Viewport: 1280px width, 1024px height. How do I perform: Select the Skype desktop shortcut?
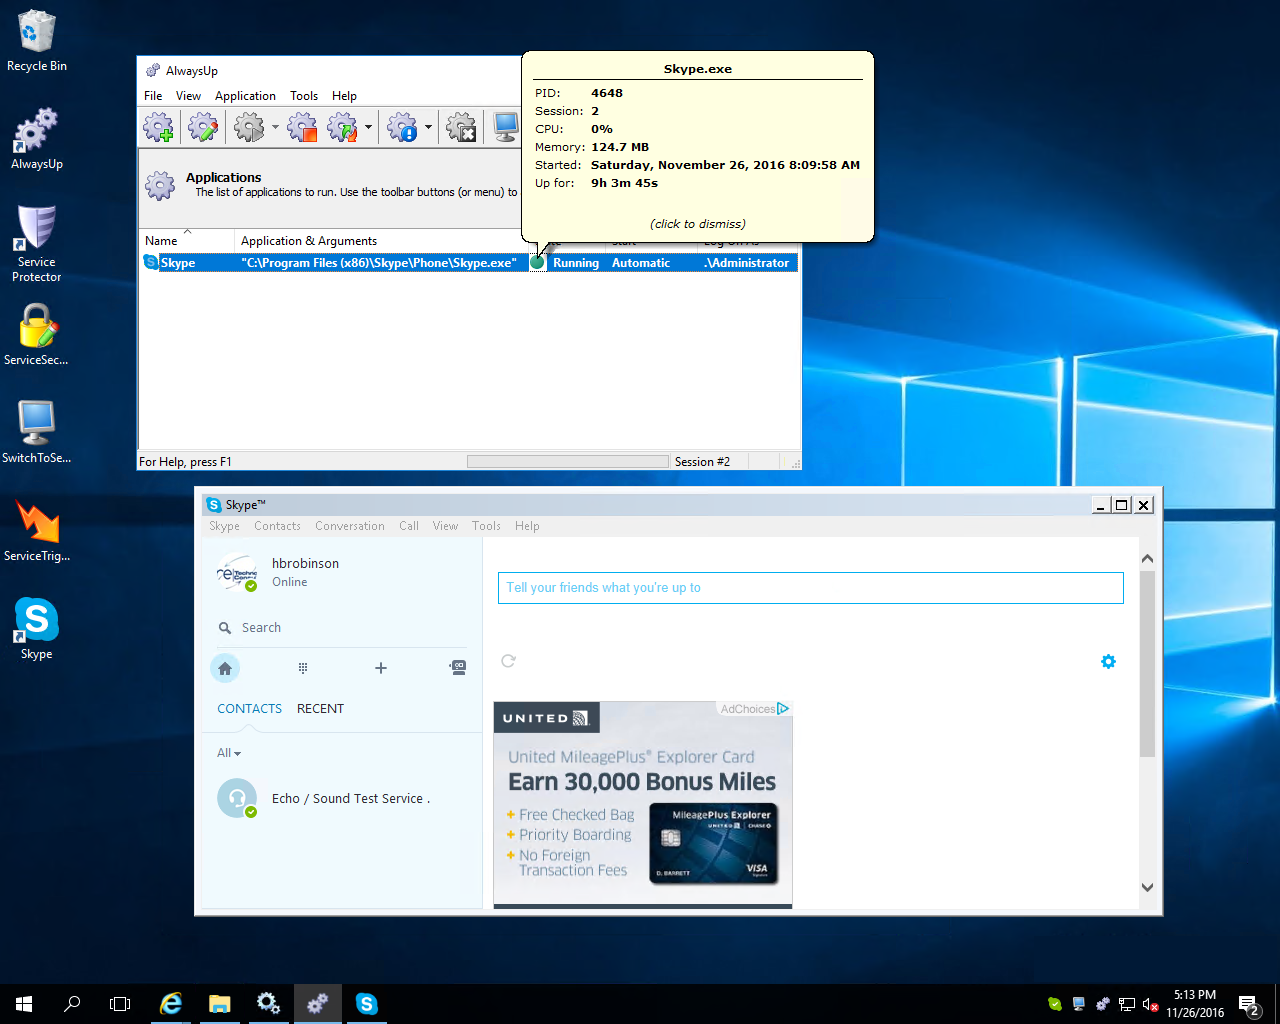tap(37, 628)
